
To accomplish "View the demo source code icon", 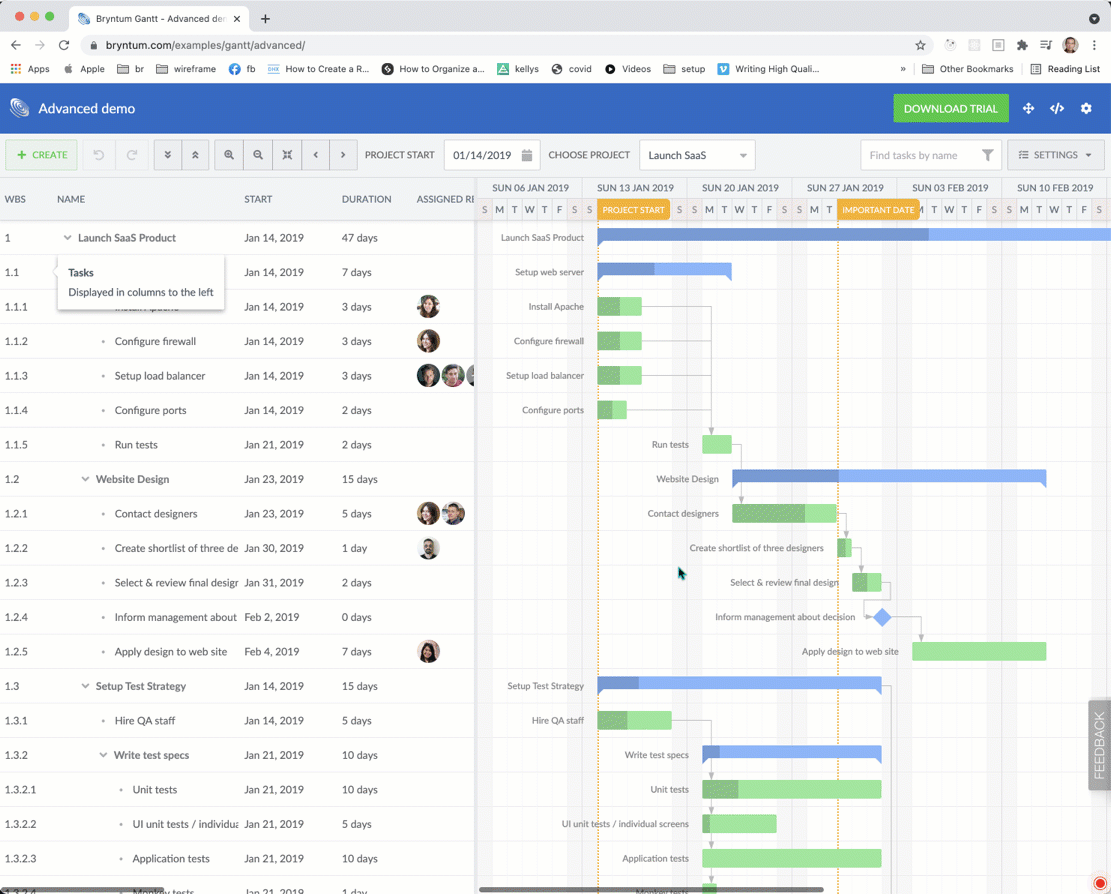I will 1057,108.
